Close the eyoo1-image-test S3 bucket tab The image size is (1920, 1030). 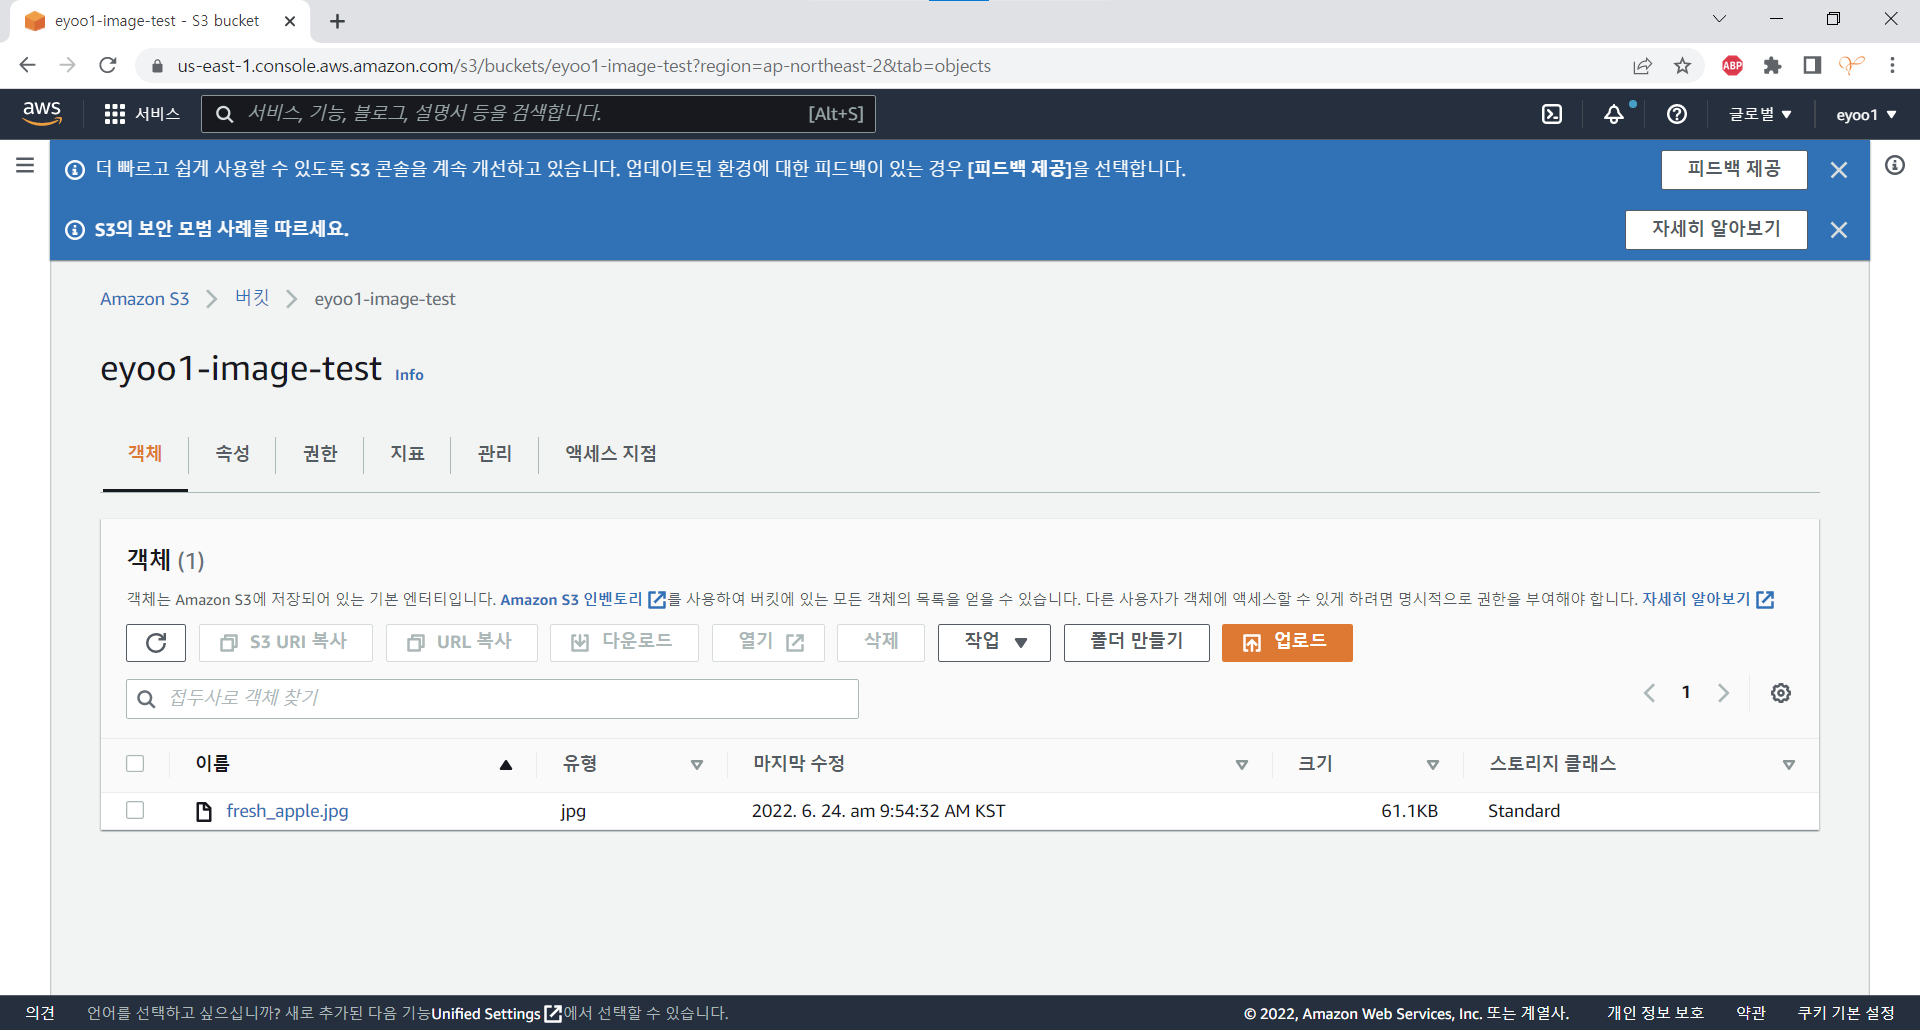coord(290,21)
